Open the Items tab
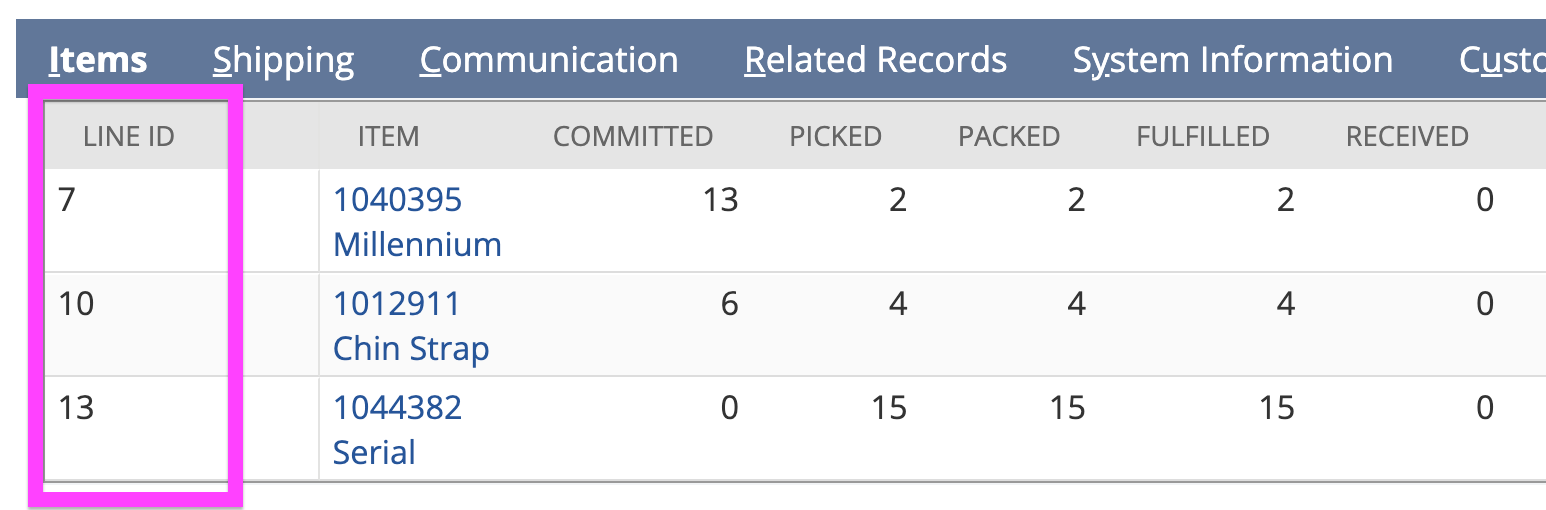 (98, 60)
